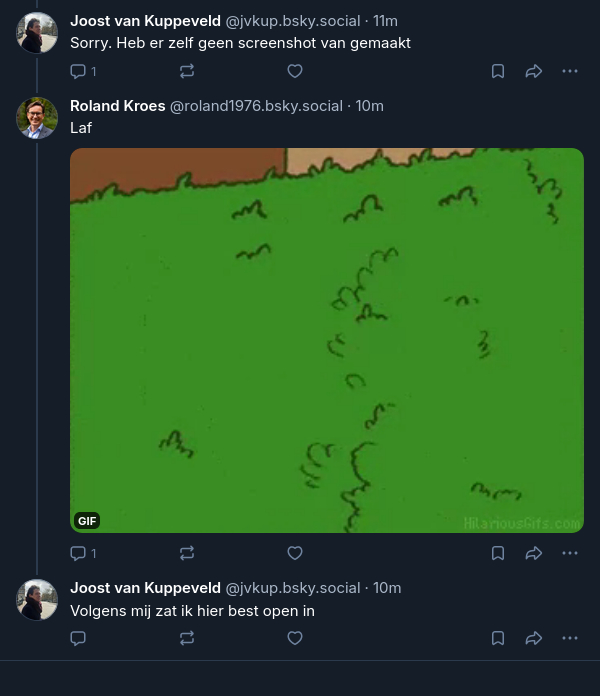This screenshot has height=696, width=600.
Task: Play the green bushes GIF
Action: 327,340
